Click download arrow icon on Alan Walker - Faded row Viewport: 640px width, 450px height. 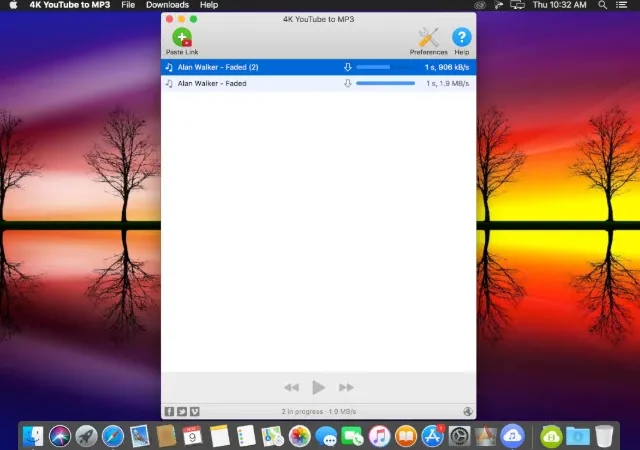tap(347, 83)
